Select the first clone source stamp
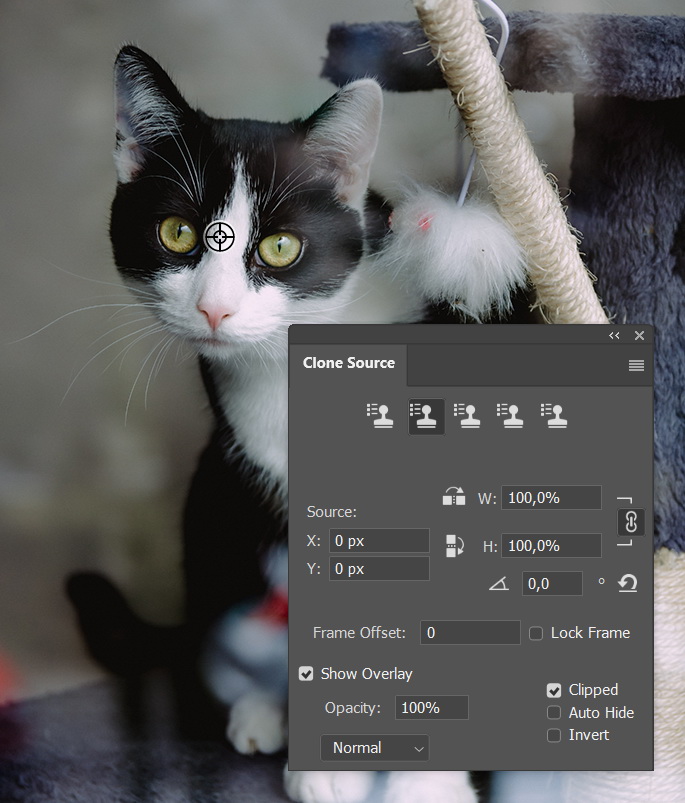The height and width of the screenshot is (803, 685). 380,416
